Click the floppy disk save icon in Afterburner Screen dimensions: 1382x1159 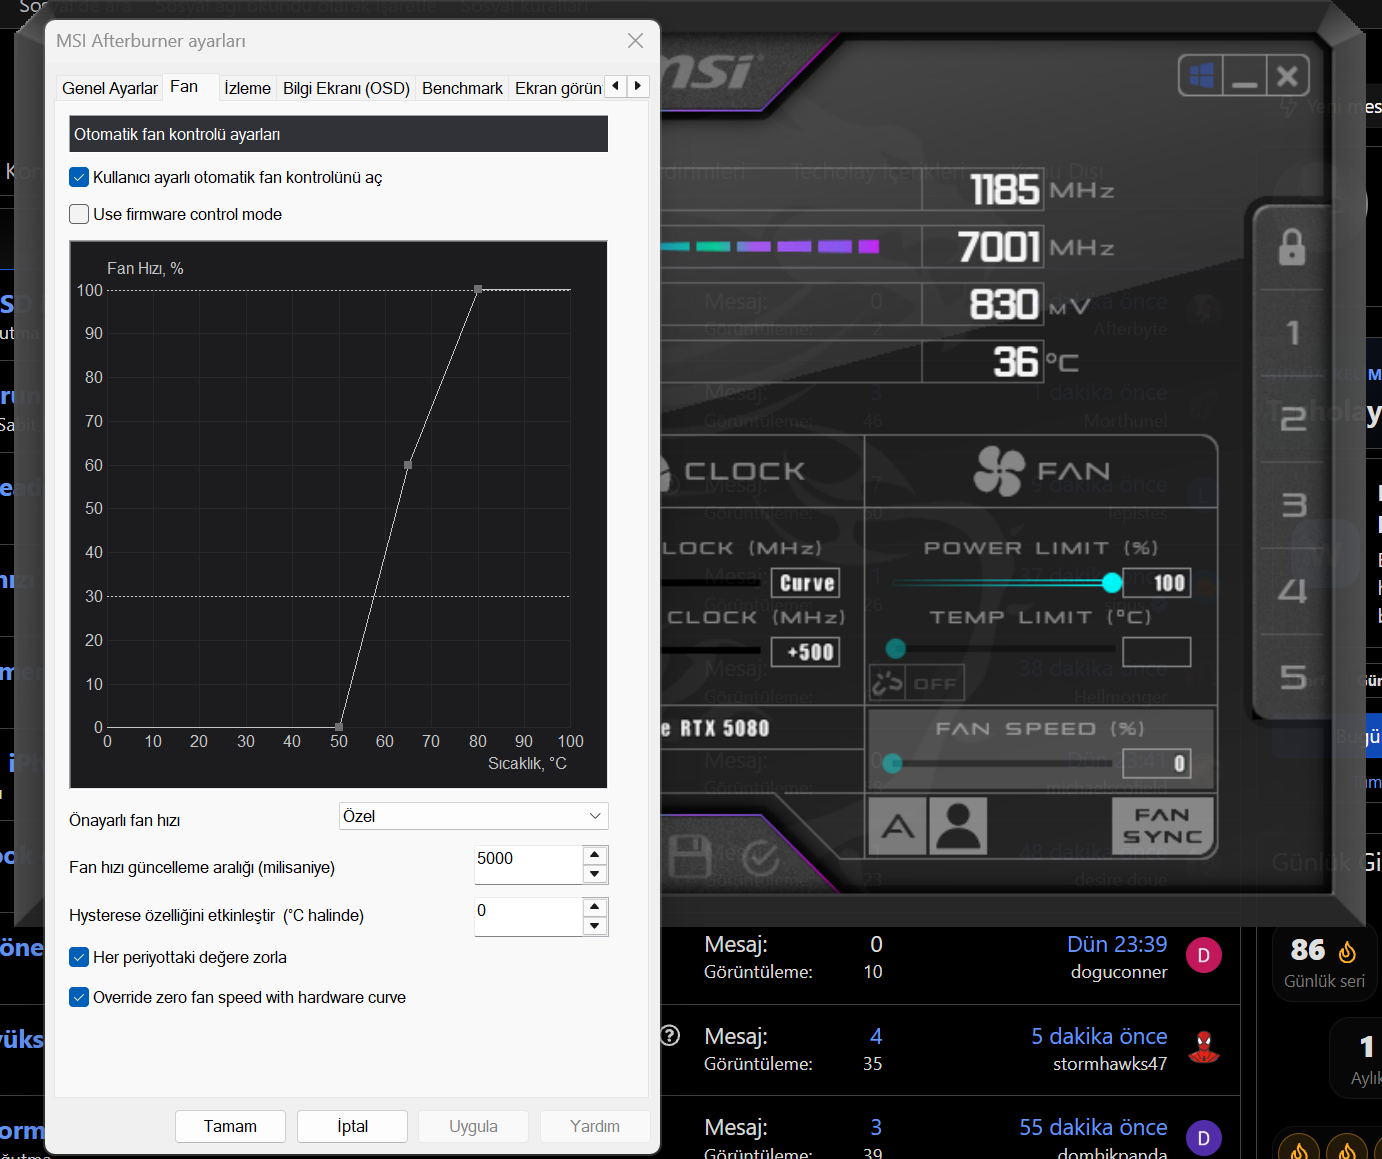pyautogui.click(x=689, y=857)
